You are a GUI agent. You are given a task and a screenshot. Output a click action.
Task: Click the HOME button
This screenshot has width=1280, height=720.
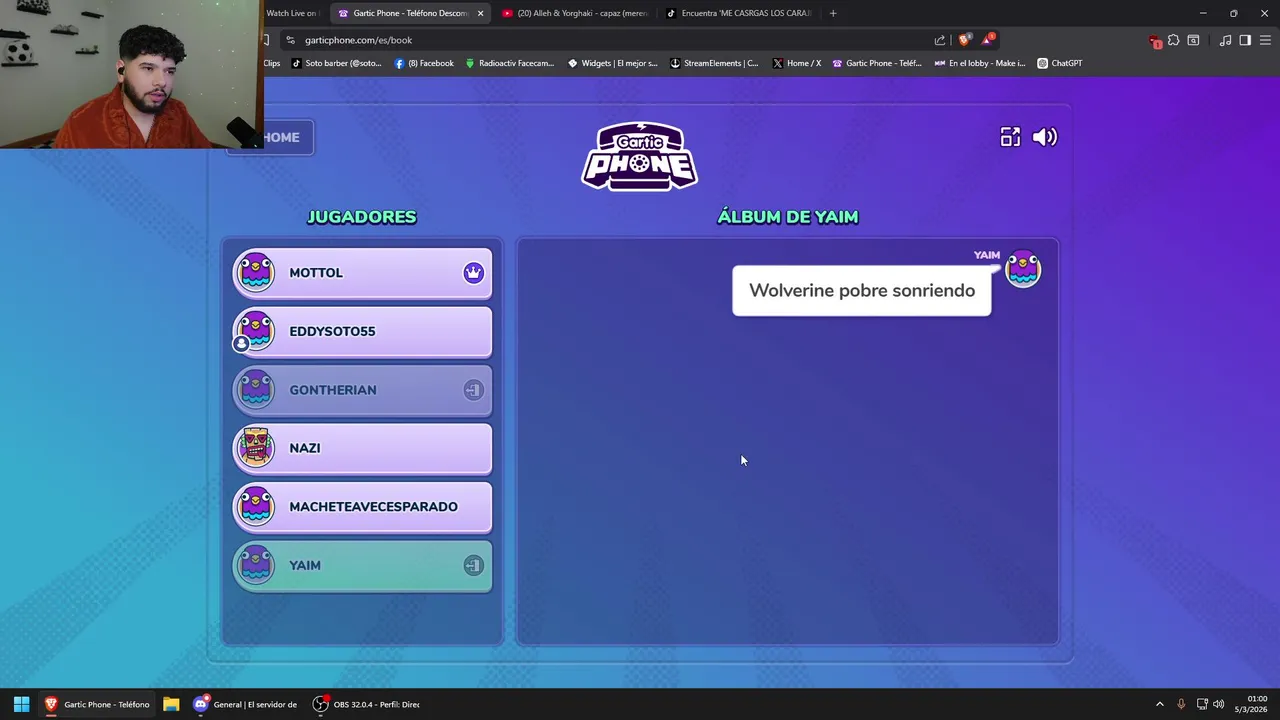pos(281,137)
